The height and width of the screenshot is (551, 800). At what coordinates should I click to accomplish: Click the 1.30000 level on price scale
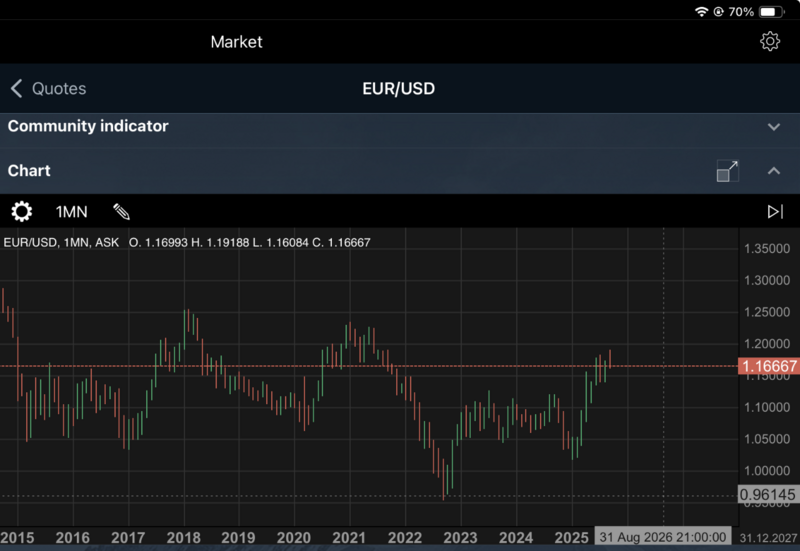point(768,280)
